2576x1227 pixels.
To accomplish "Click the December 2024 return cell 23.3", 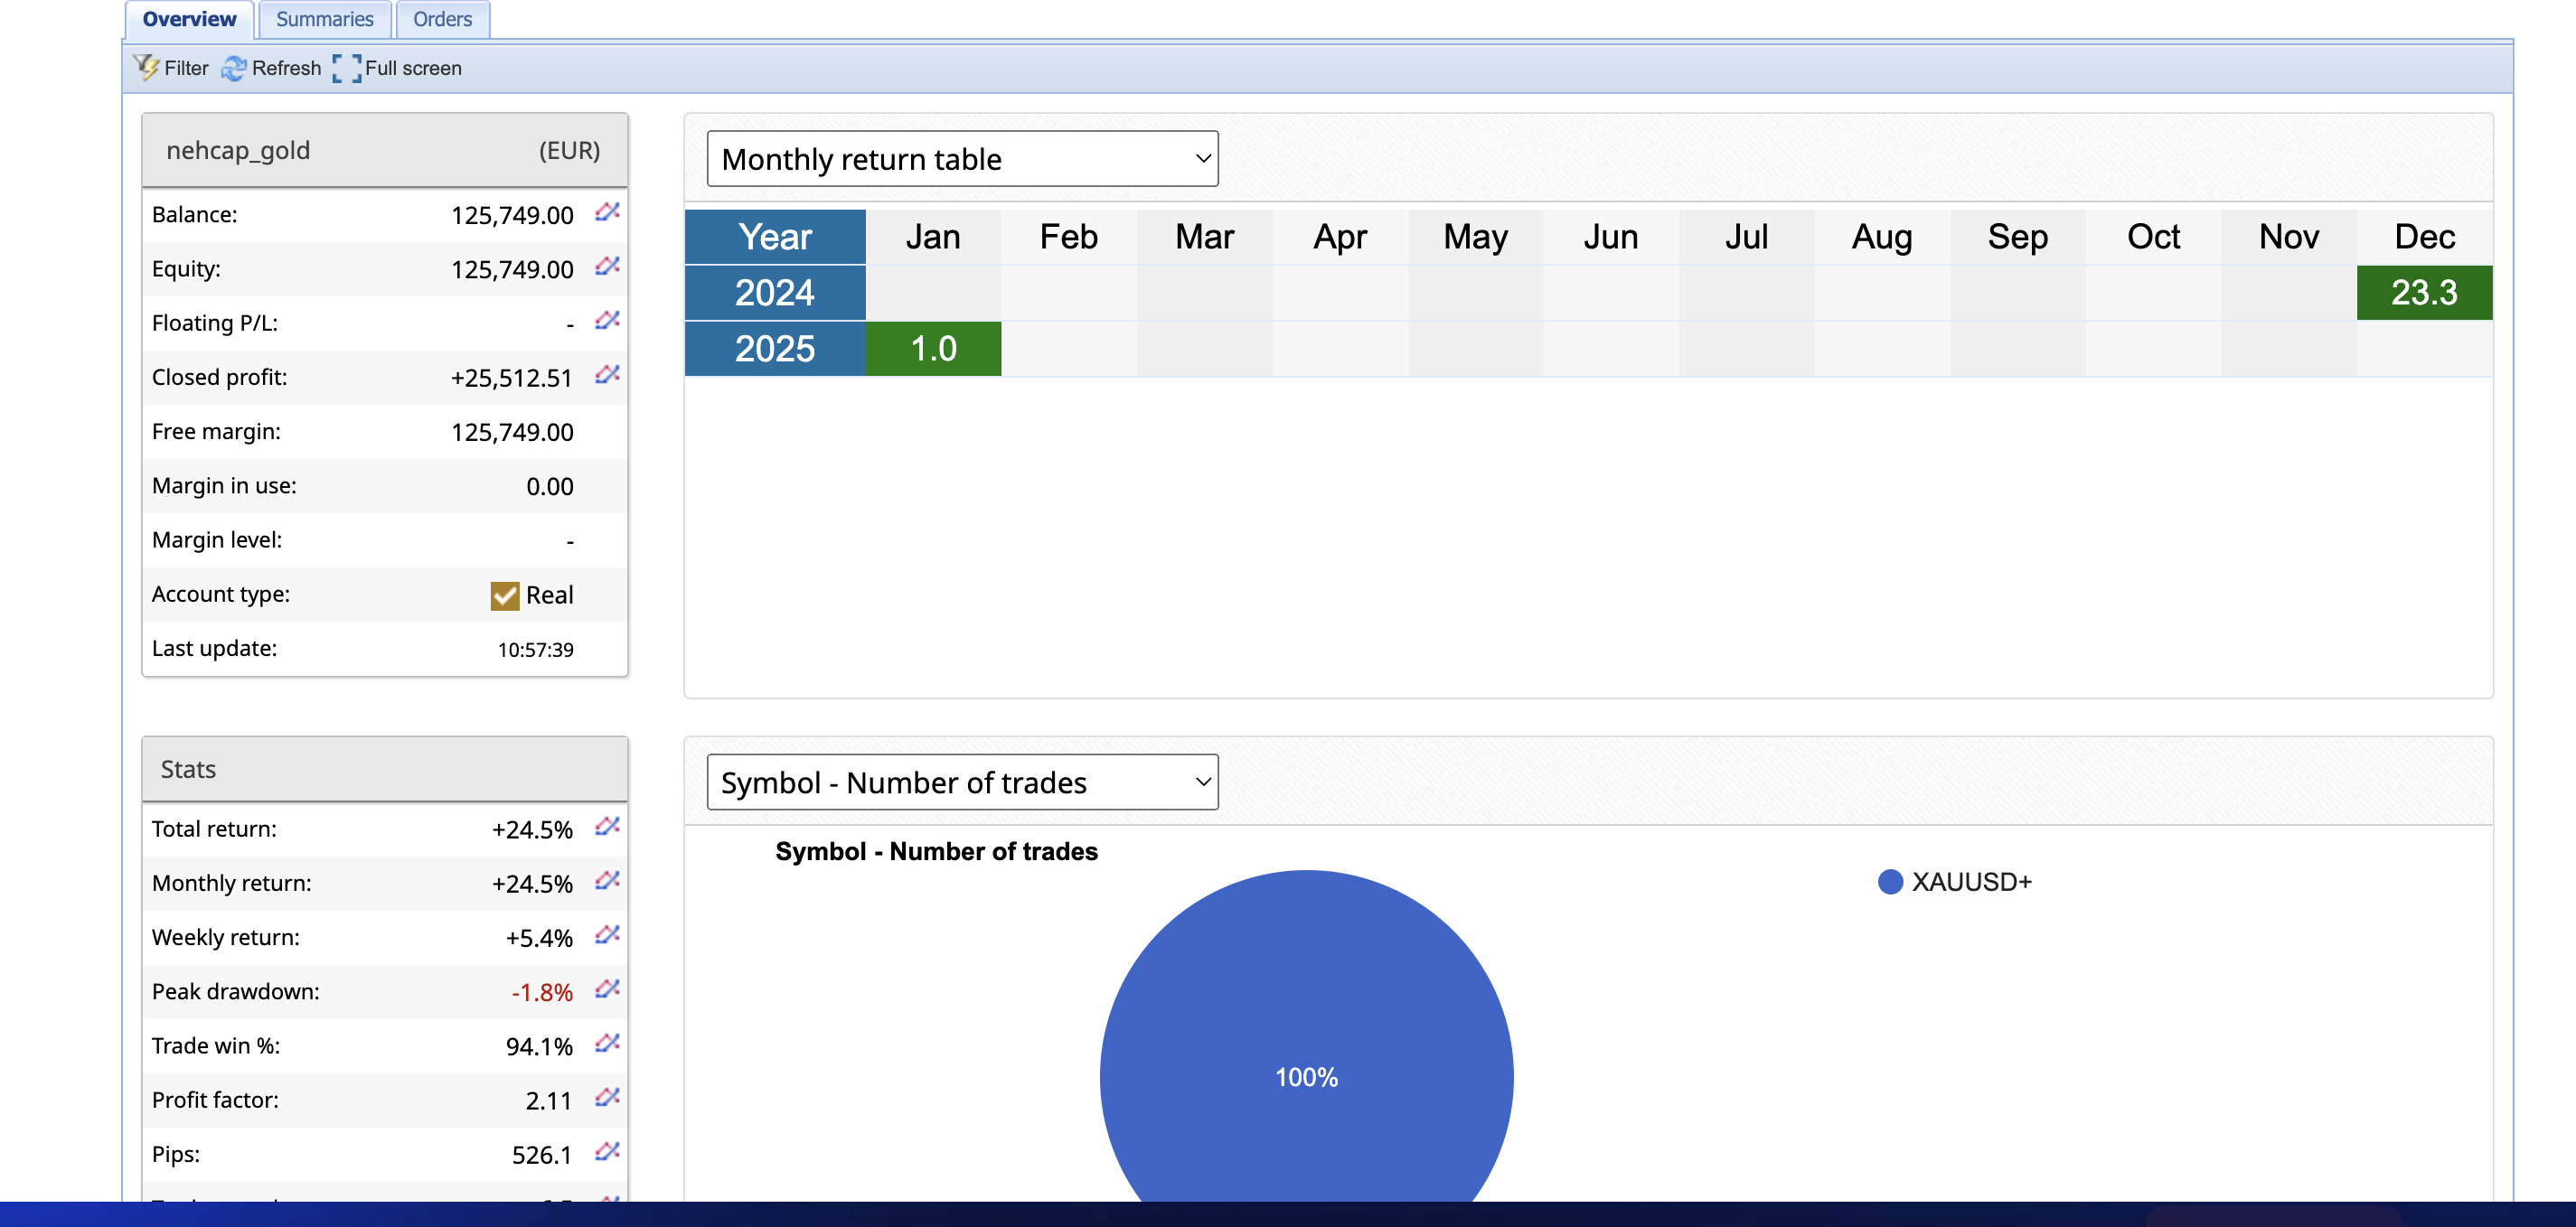I will (2423, 293).
